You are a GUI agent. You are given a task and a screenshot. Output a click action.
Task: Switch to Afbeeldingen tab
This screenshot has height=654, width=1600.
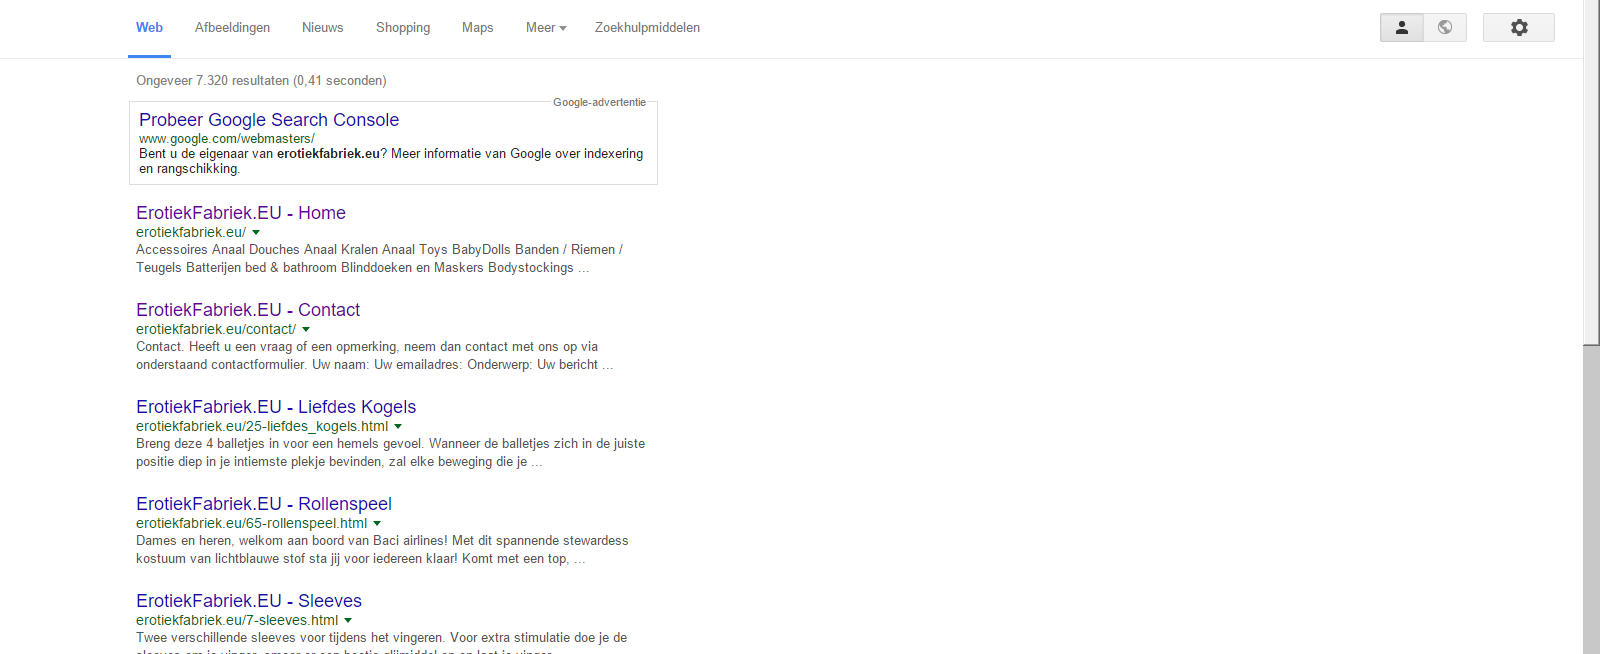coord(232,28)
